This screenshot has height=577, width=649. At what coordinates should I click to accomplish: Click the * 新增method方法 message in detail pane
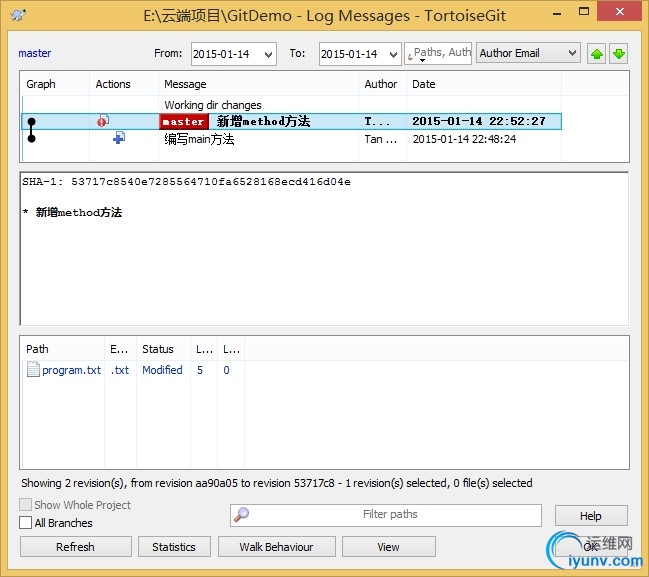[x=72, y=212]
